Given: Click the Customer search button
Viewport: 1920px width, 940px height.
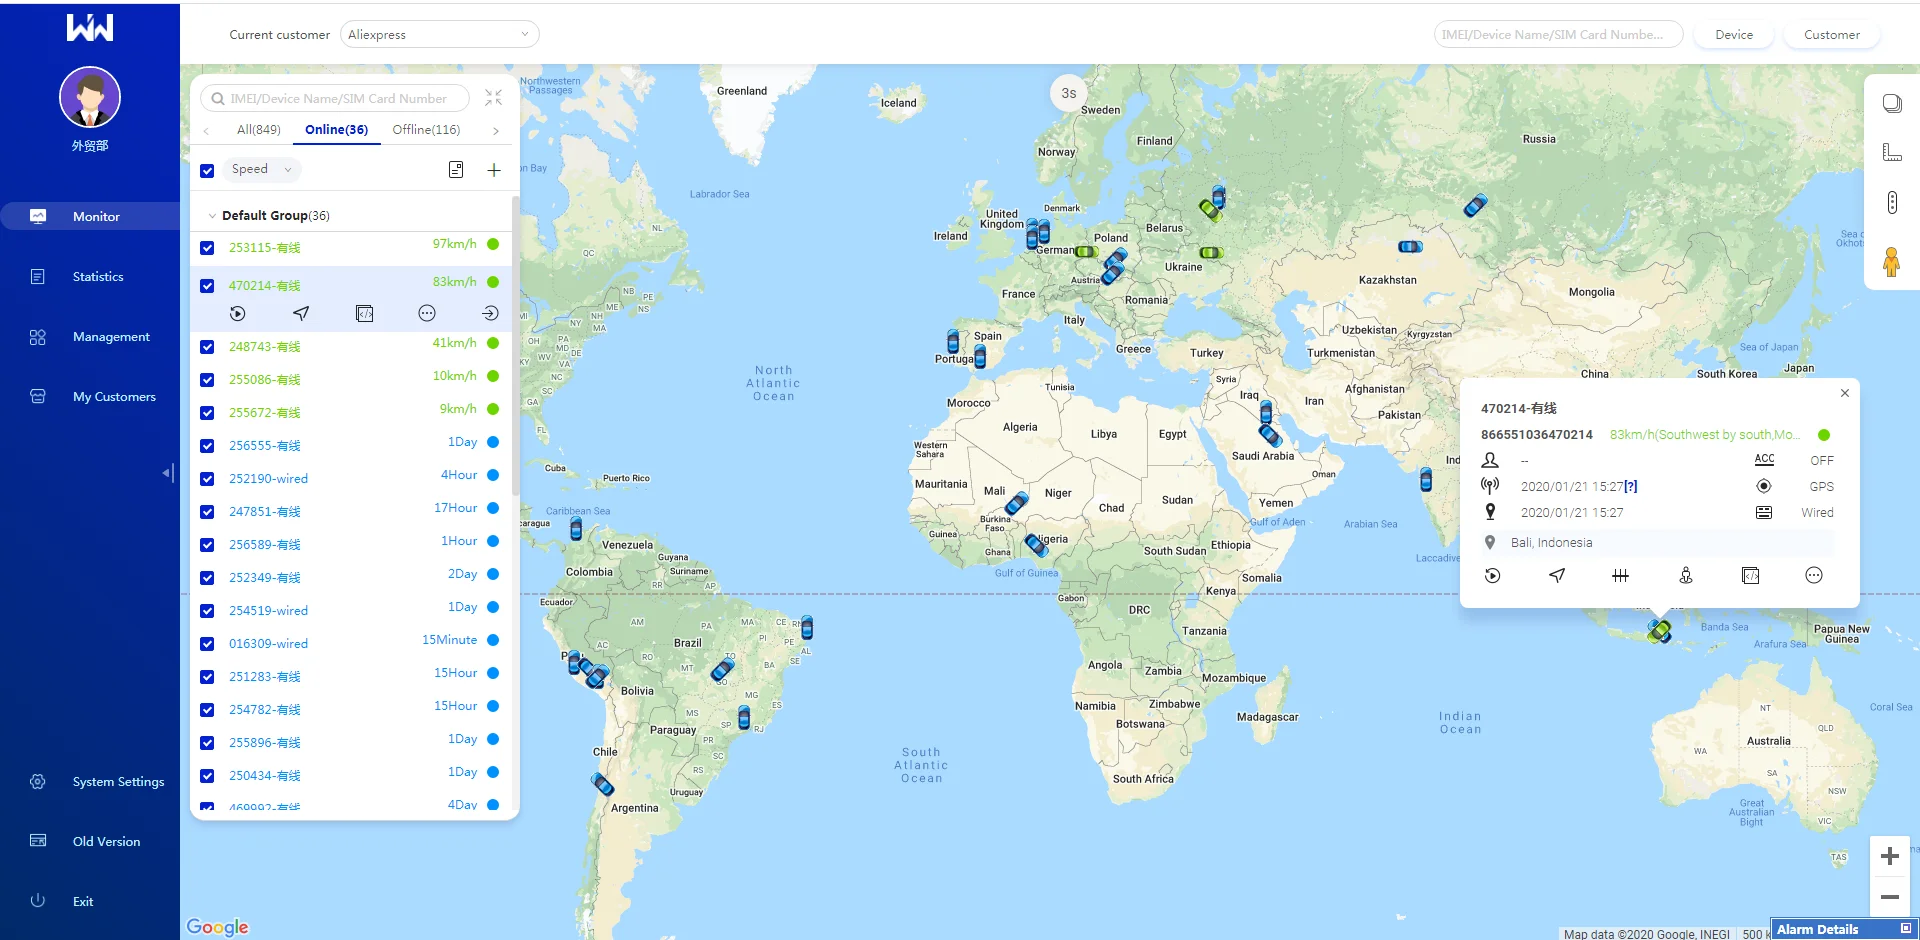Looking at the screenshot, I should [1832, 35].
